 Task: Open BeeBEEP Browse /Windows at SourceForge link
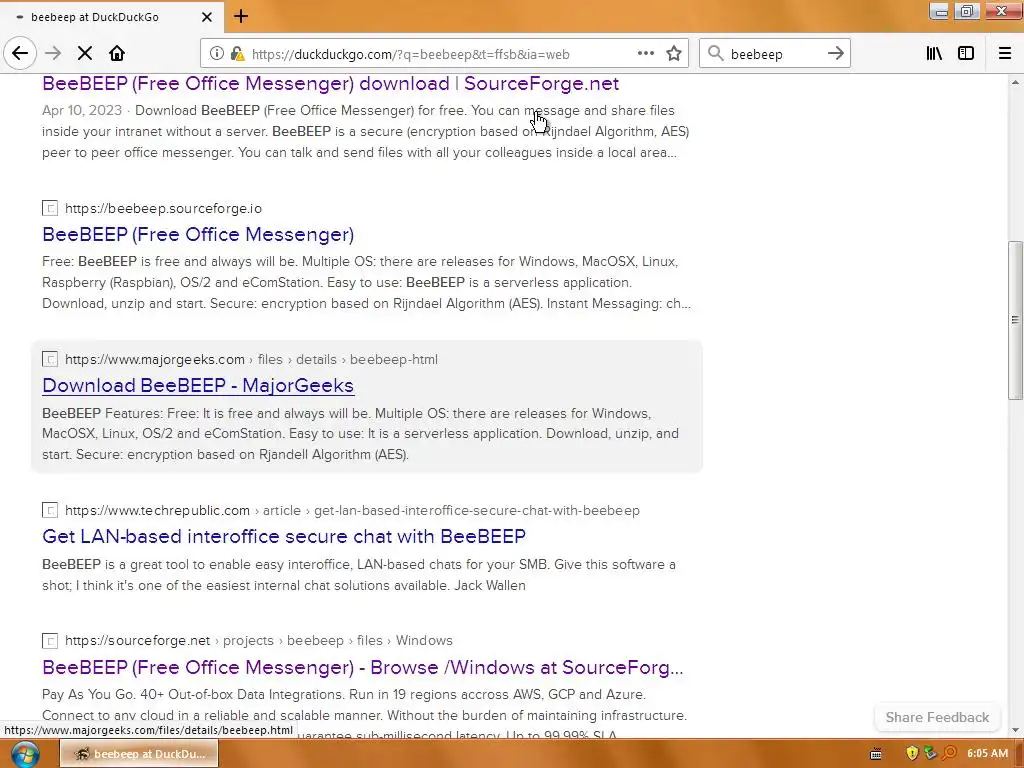click(362, 667)
